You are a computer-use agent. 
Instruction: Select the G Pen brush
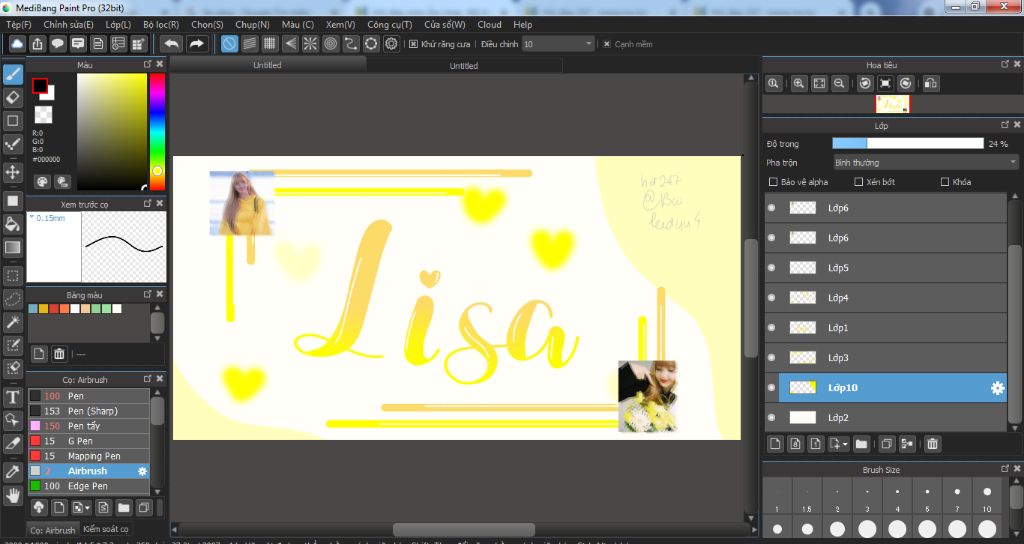(80, 441)
